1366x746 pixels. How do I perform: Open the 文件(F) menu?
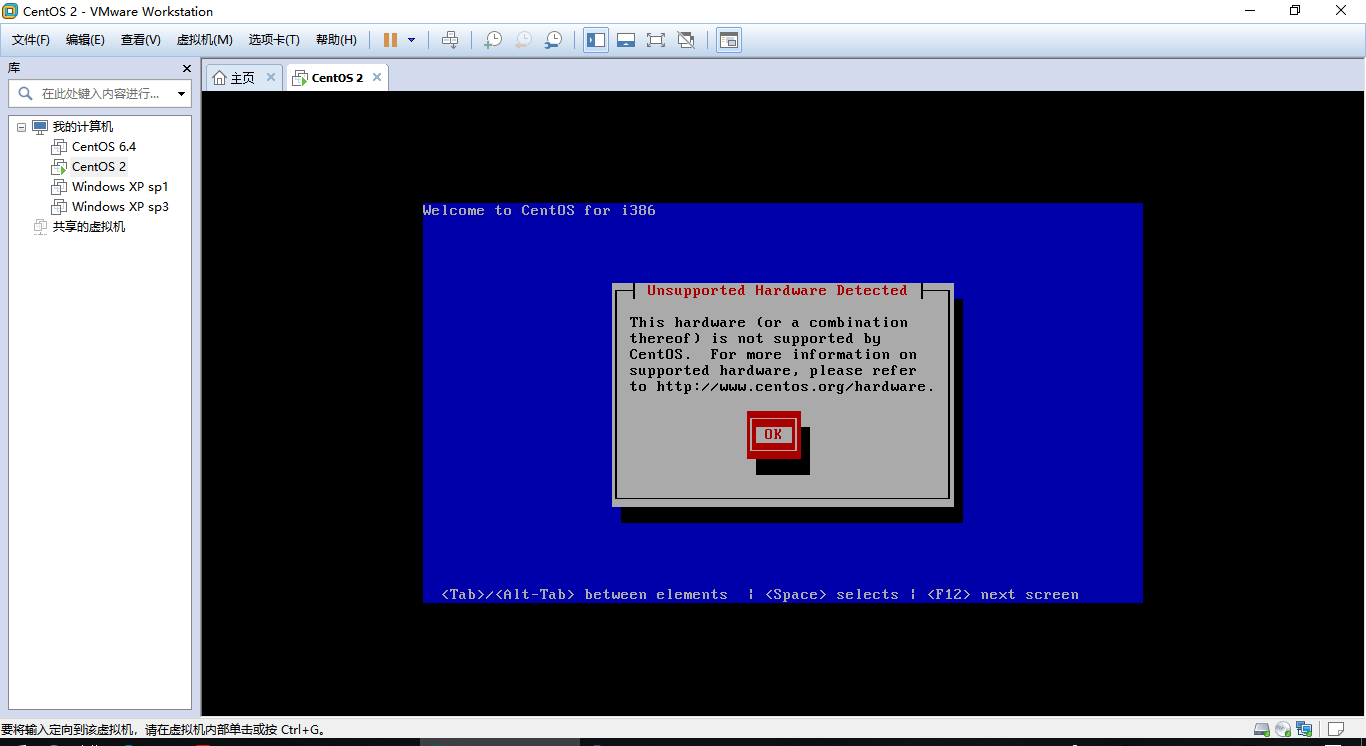coord(31,40)
